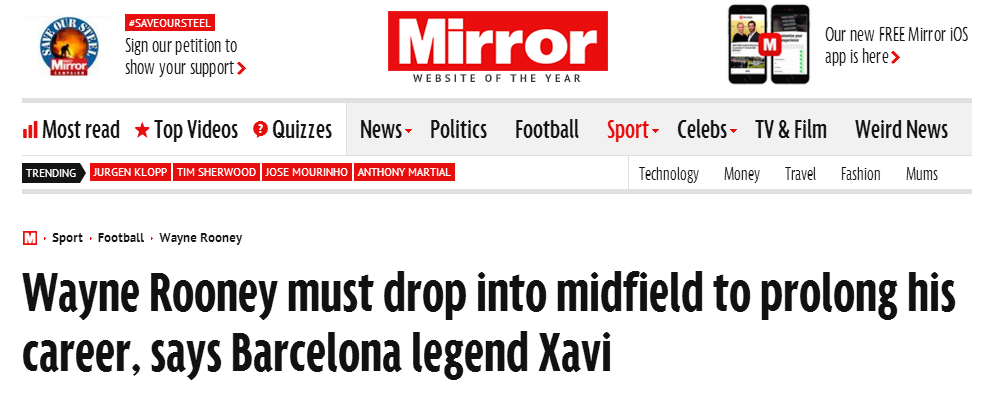Select the Jurgen Klopp trending tag
This screenshot has height=394, width=993.
click(130, 172)
